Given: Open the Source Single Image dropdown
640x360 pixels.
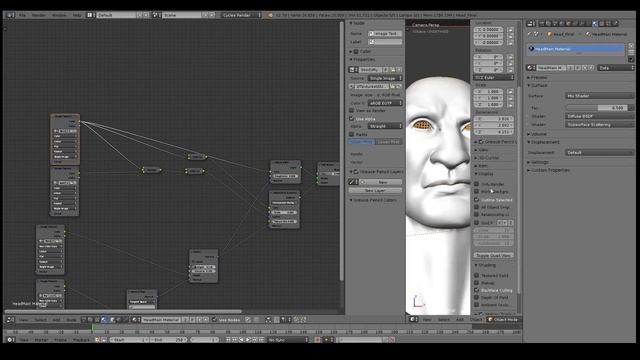Looking at the screenshot, I should (385, 78).
